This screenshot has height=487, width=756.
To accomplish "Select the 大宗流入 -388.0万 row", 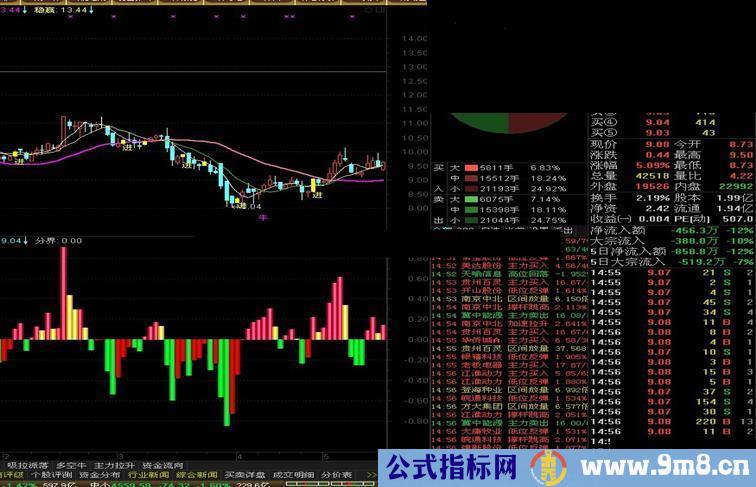I will pyautogui.click(x=672, y=241).
